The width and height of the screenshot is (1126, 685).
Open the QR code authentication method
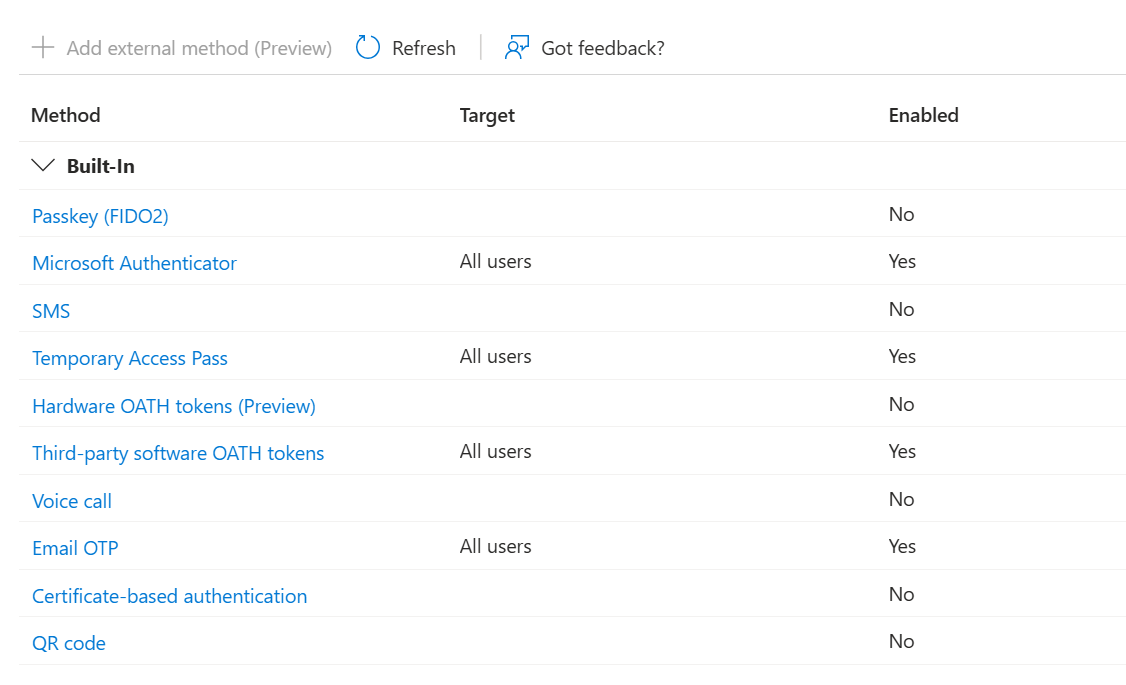point(68,642)
